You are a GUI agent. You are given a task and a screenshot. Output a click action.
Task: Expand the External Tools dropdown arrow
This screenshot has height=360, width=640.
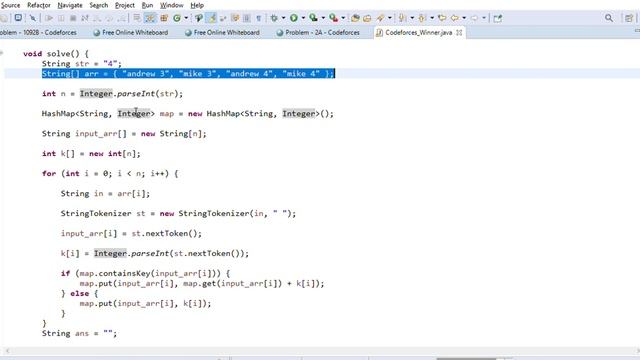pyautogui.click(x=343, y=18)
